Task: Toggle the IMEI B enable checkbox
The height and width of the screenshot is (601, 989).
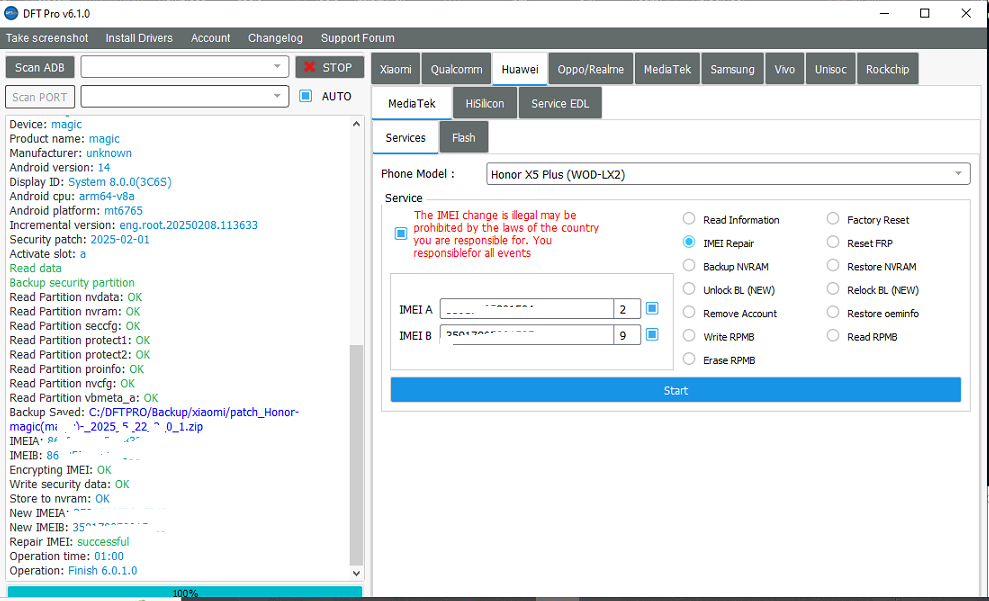Action: pos(652,334)
